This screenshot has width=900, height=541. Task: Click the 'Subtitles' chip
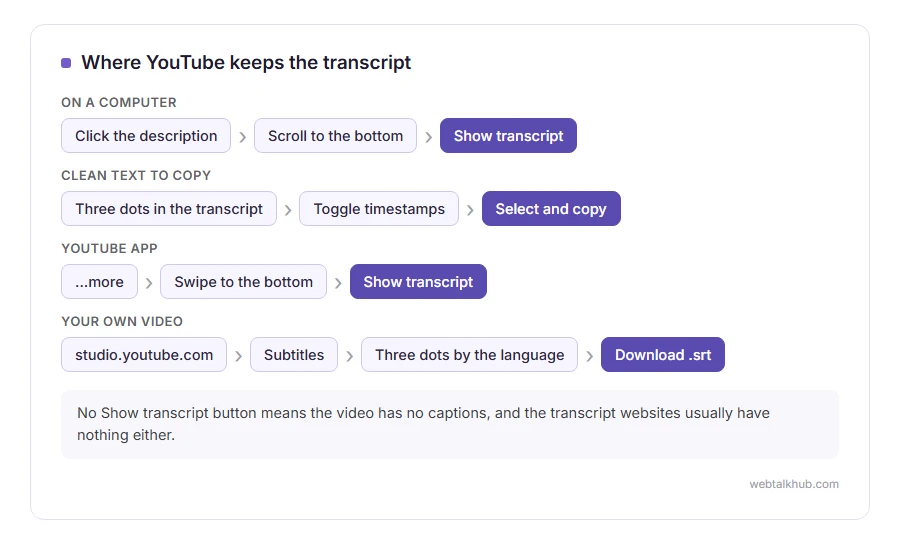click(294, 355)
